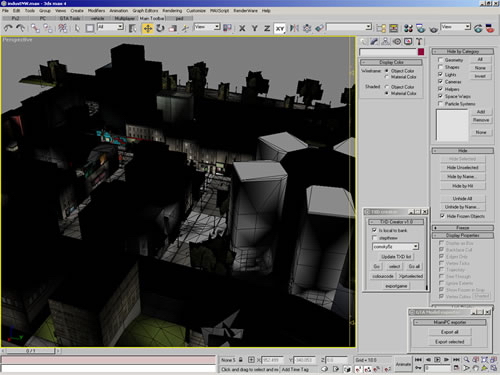500x375 pixels.
Task: Untick the Cameras hide category checkbox
Action: (x=440, y=81)
